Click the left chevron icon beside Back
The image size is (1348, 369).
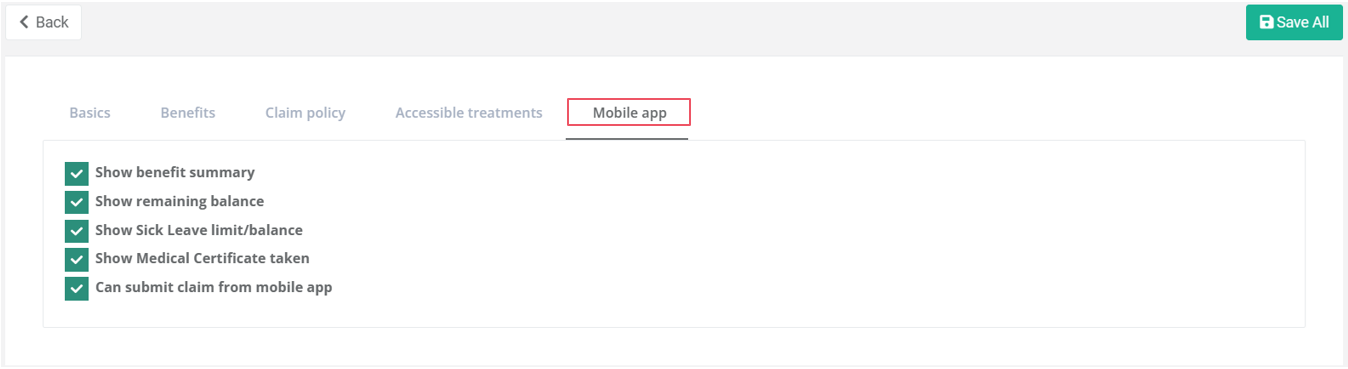click(24, 22)
